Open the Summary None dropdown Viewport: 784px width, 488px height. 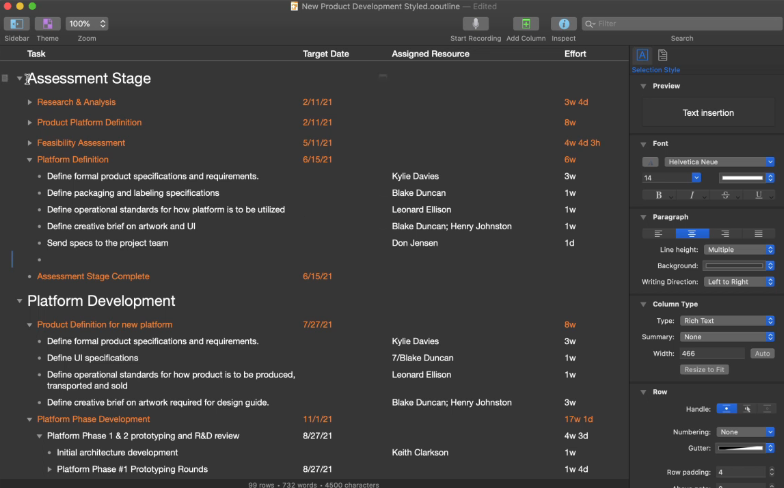click(727, 337)
